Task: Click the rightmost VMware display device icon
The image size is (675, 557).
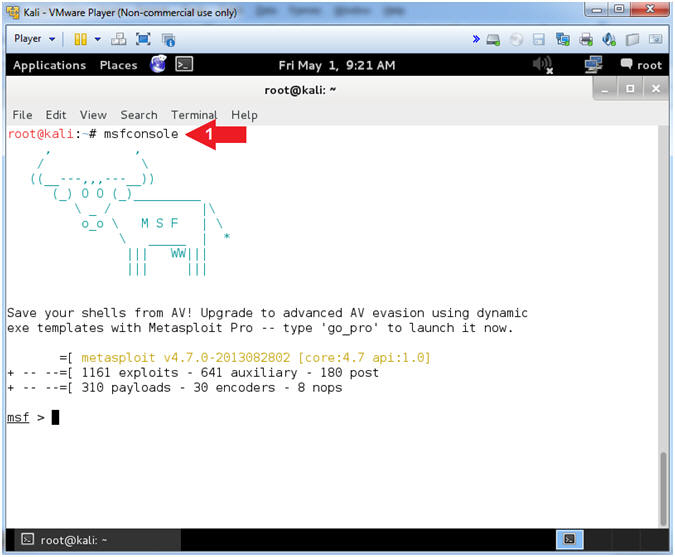Action: click(655, 39)
